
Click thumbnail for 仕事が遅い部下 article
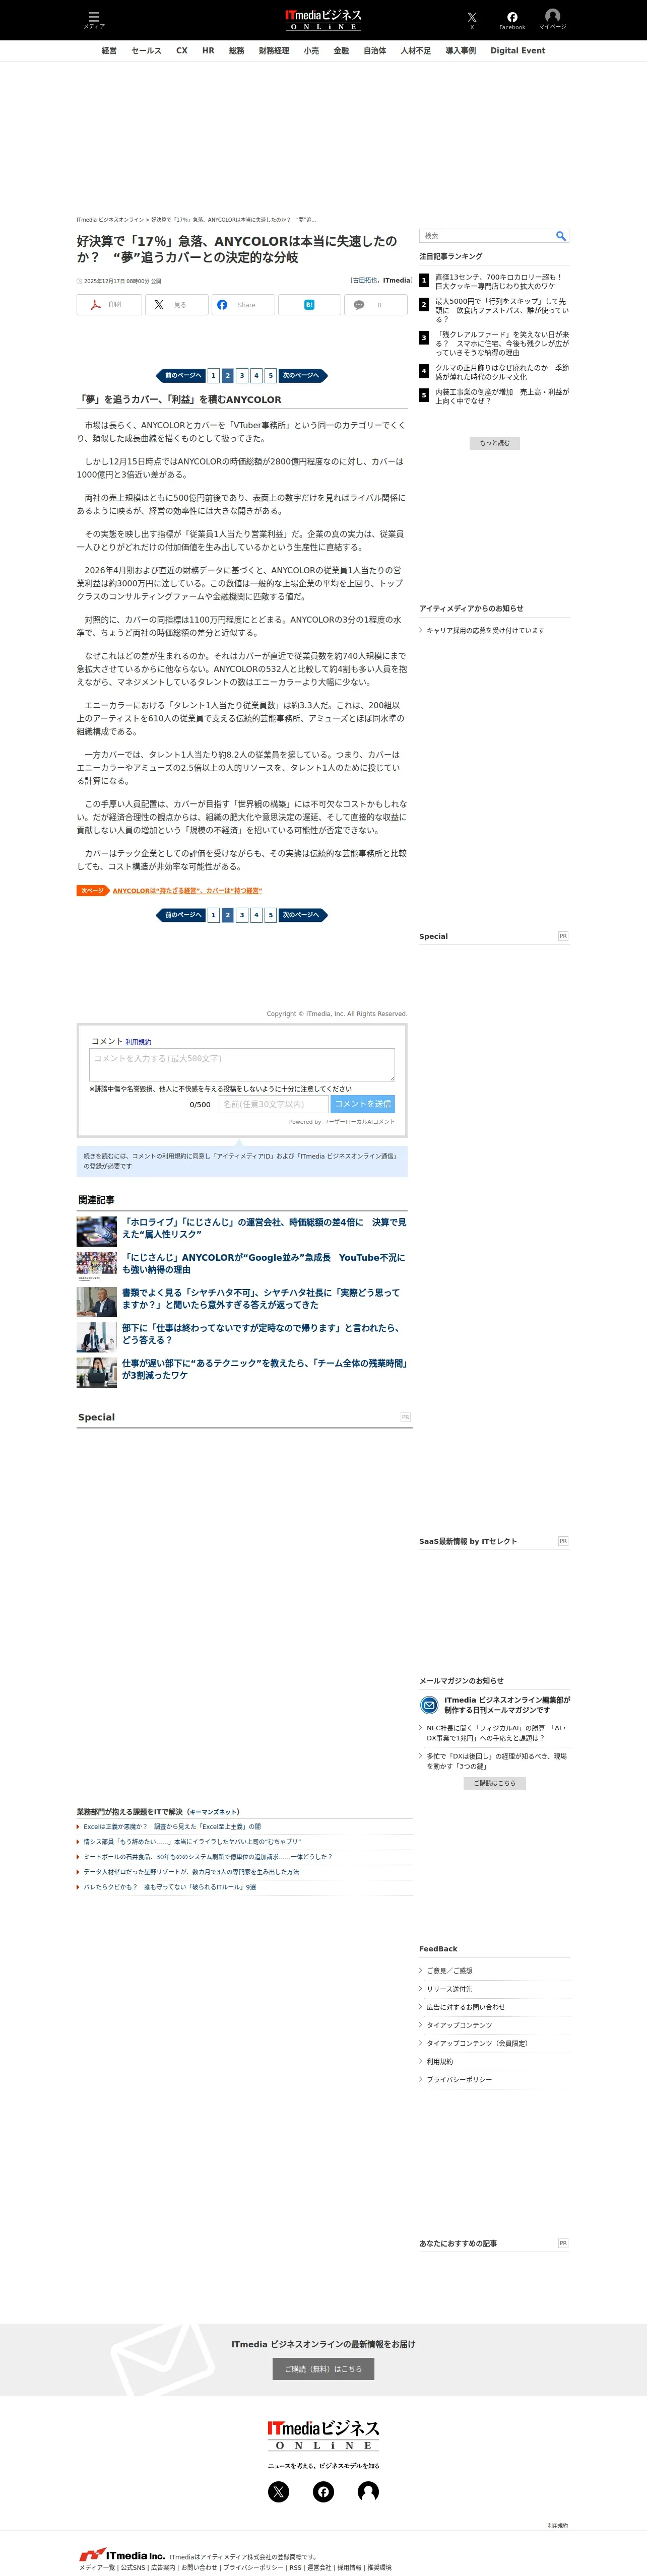pyautogui.click(x=97, y=1372)
